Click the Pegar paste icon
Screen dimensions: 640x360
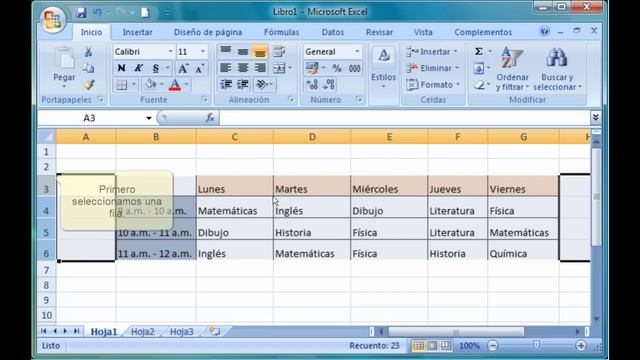pos(64,59)
